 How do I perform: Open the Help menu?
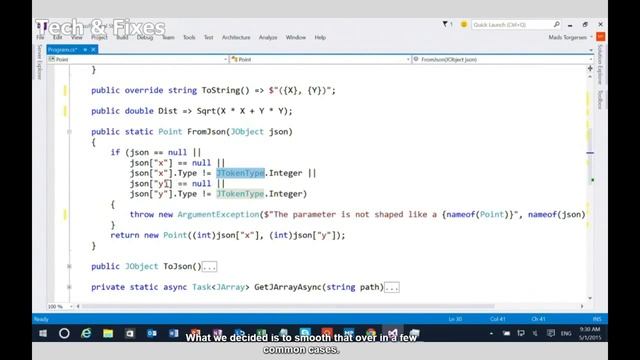click(320, 37)
